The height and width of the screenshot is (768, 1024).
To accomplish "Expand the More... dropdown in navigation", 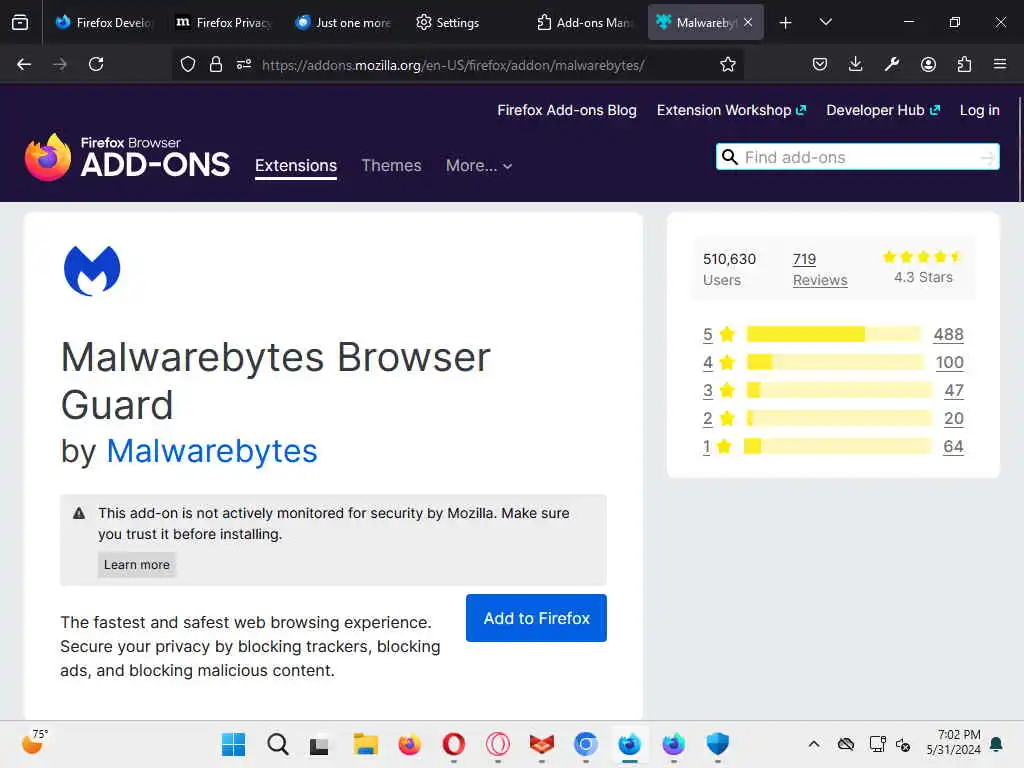I will [x=479, y=165].
